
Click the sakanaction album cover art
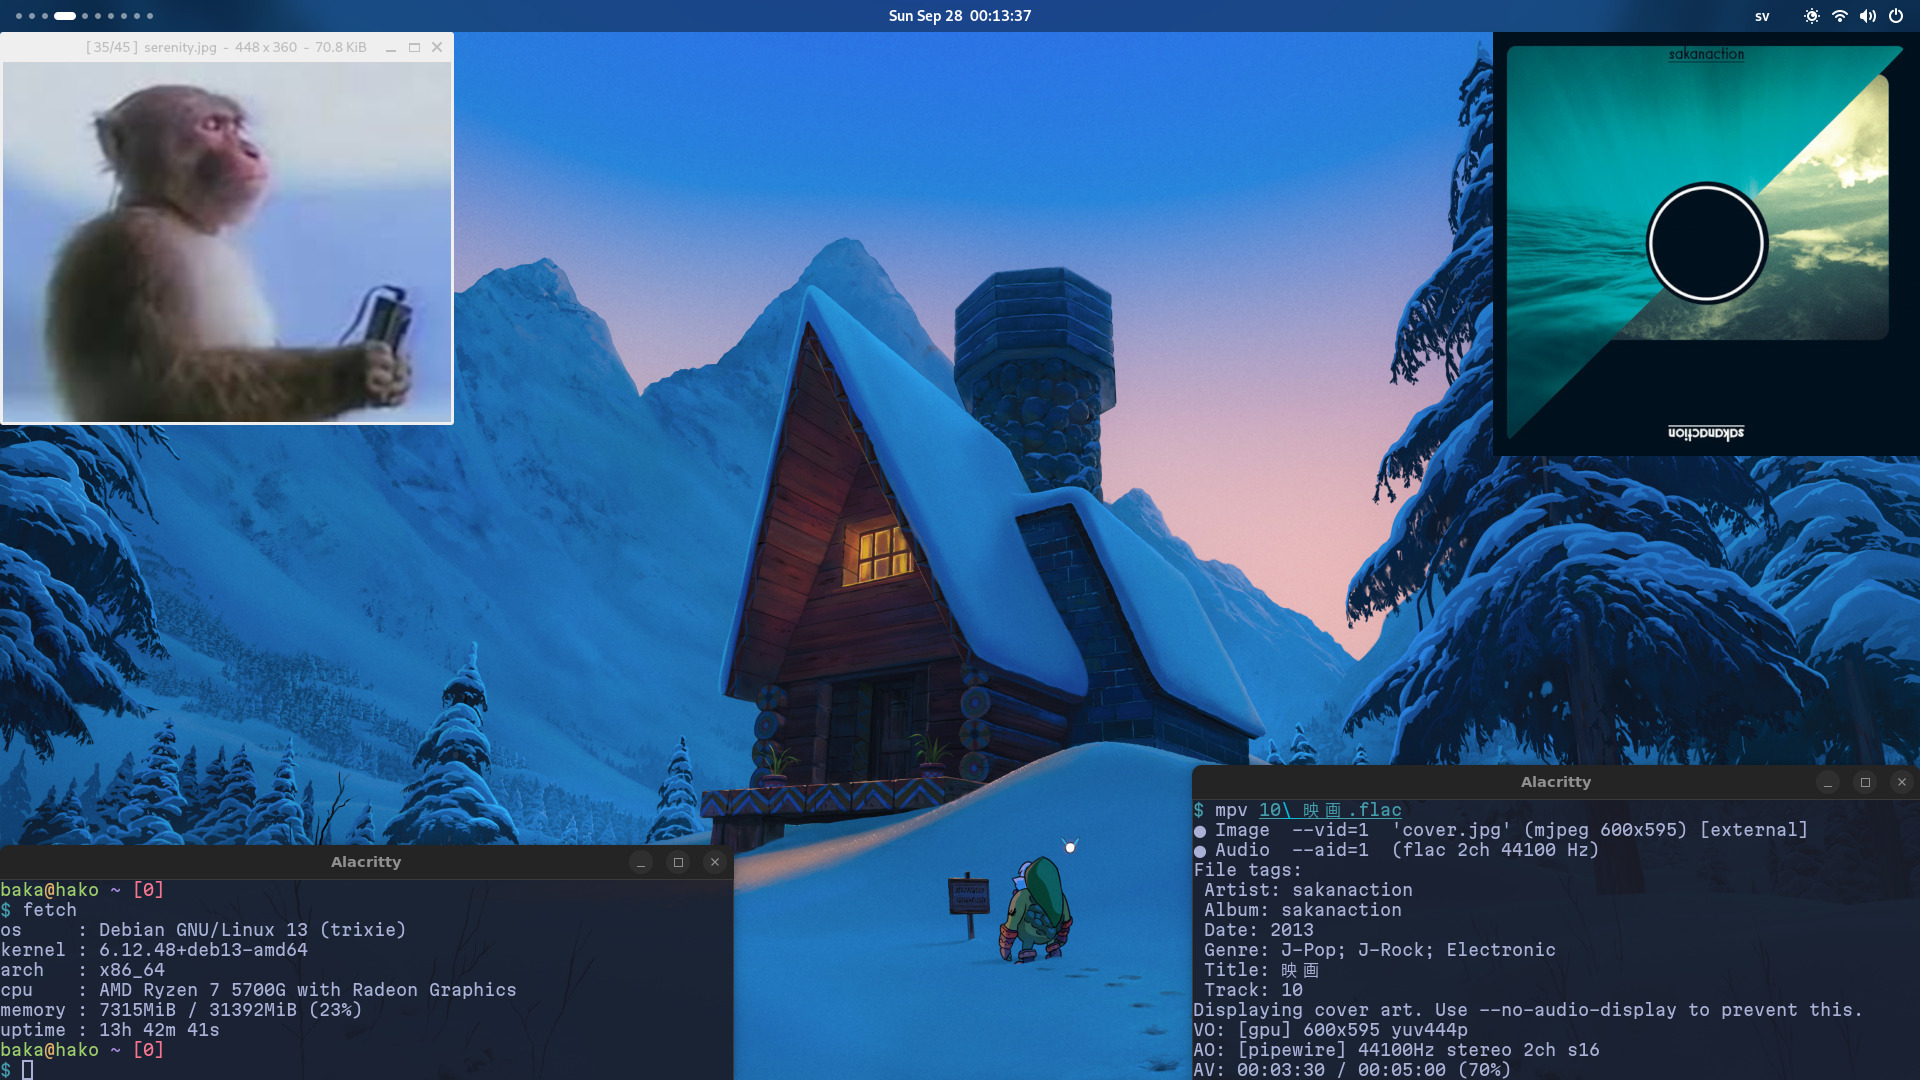point(1705,243)
